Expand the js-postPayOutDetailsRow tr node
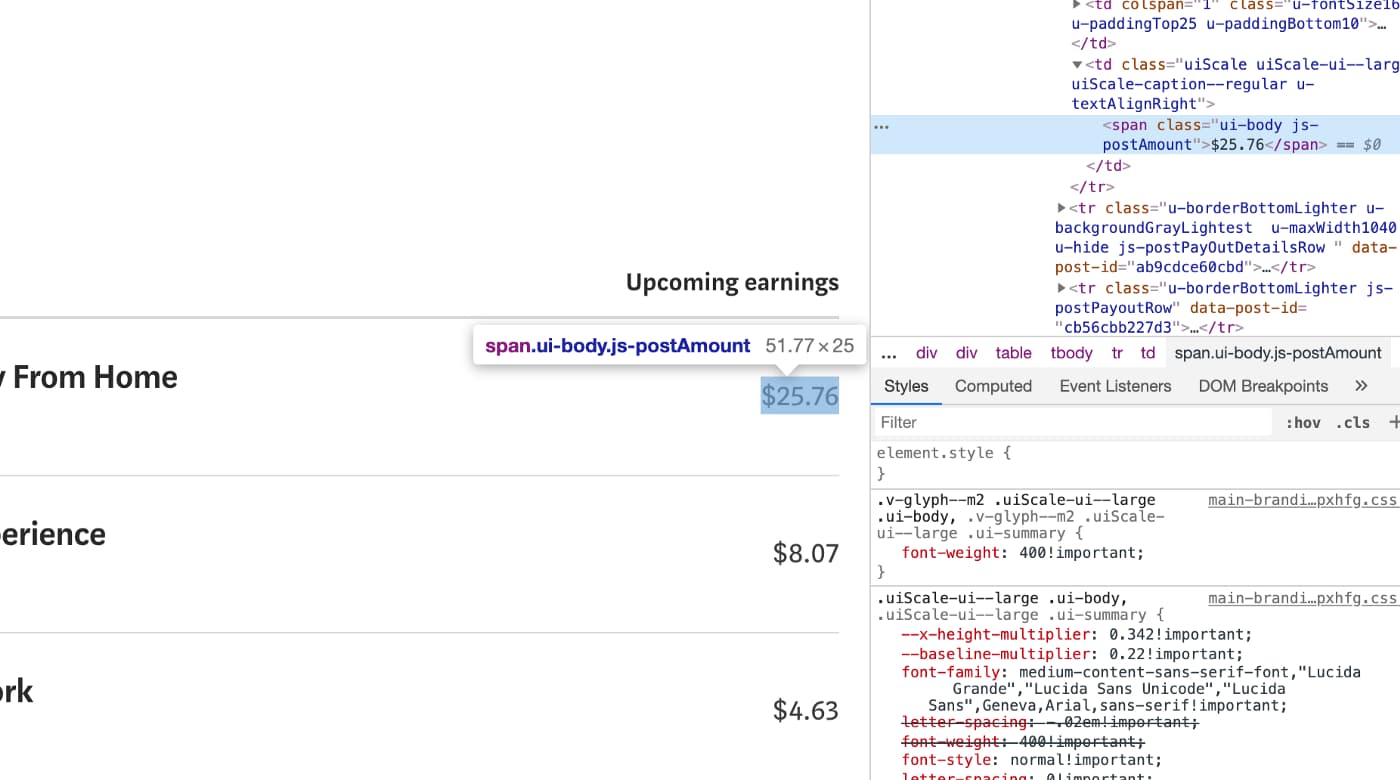This screenshot has height=780, width=1400. pyautogui.click(x=1061, y=207)
